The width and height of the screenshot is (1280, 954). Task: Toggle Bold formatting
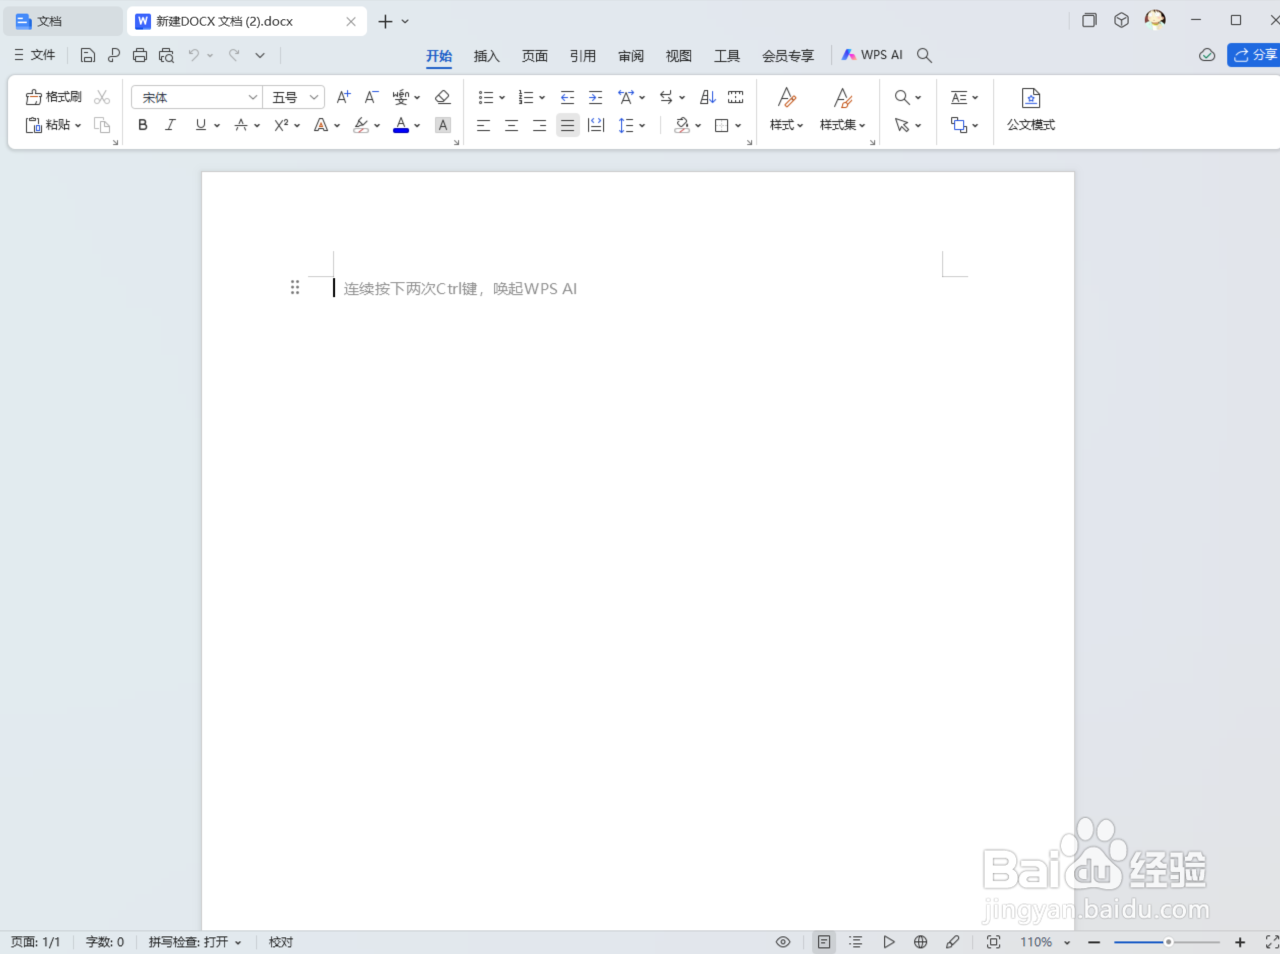[143, 125]
